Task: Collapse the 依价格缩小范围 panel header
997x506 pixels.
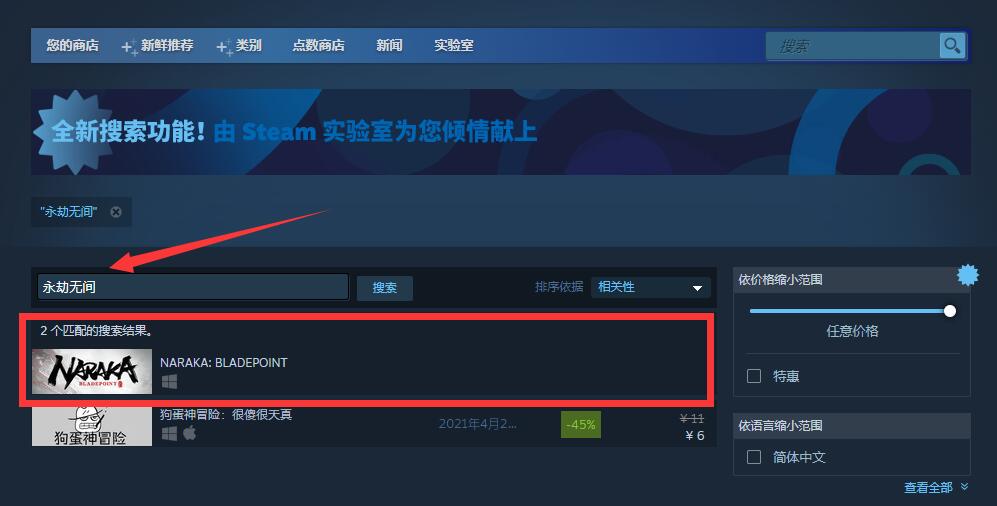Action: (x=851, y=280)
